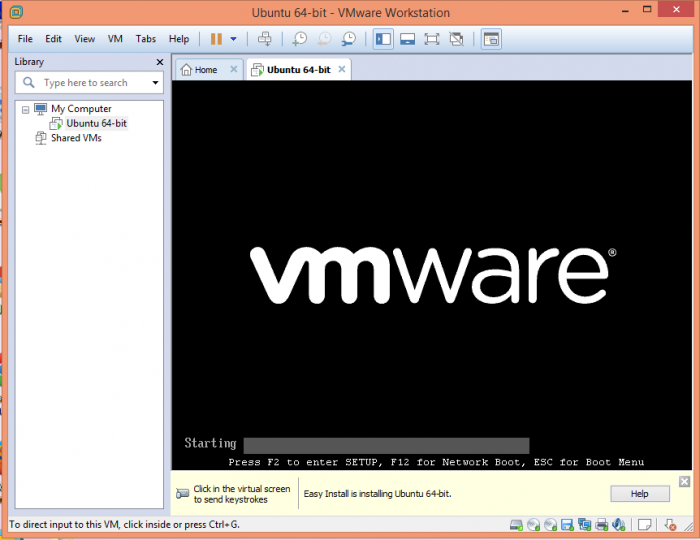
Task: Open the Tabs menu
Action: (146, 39)
